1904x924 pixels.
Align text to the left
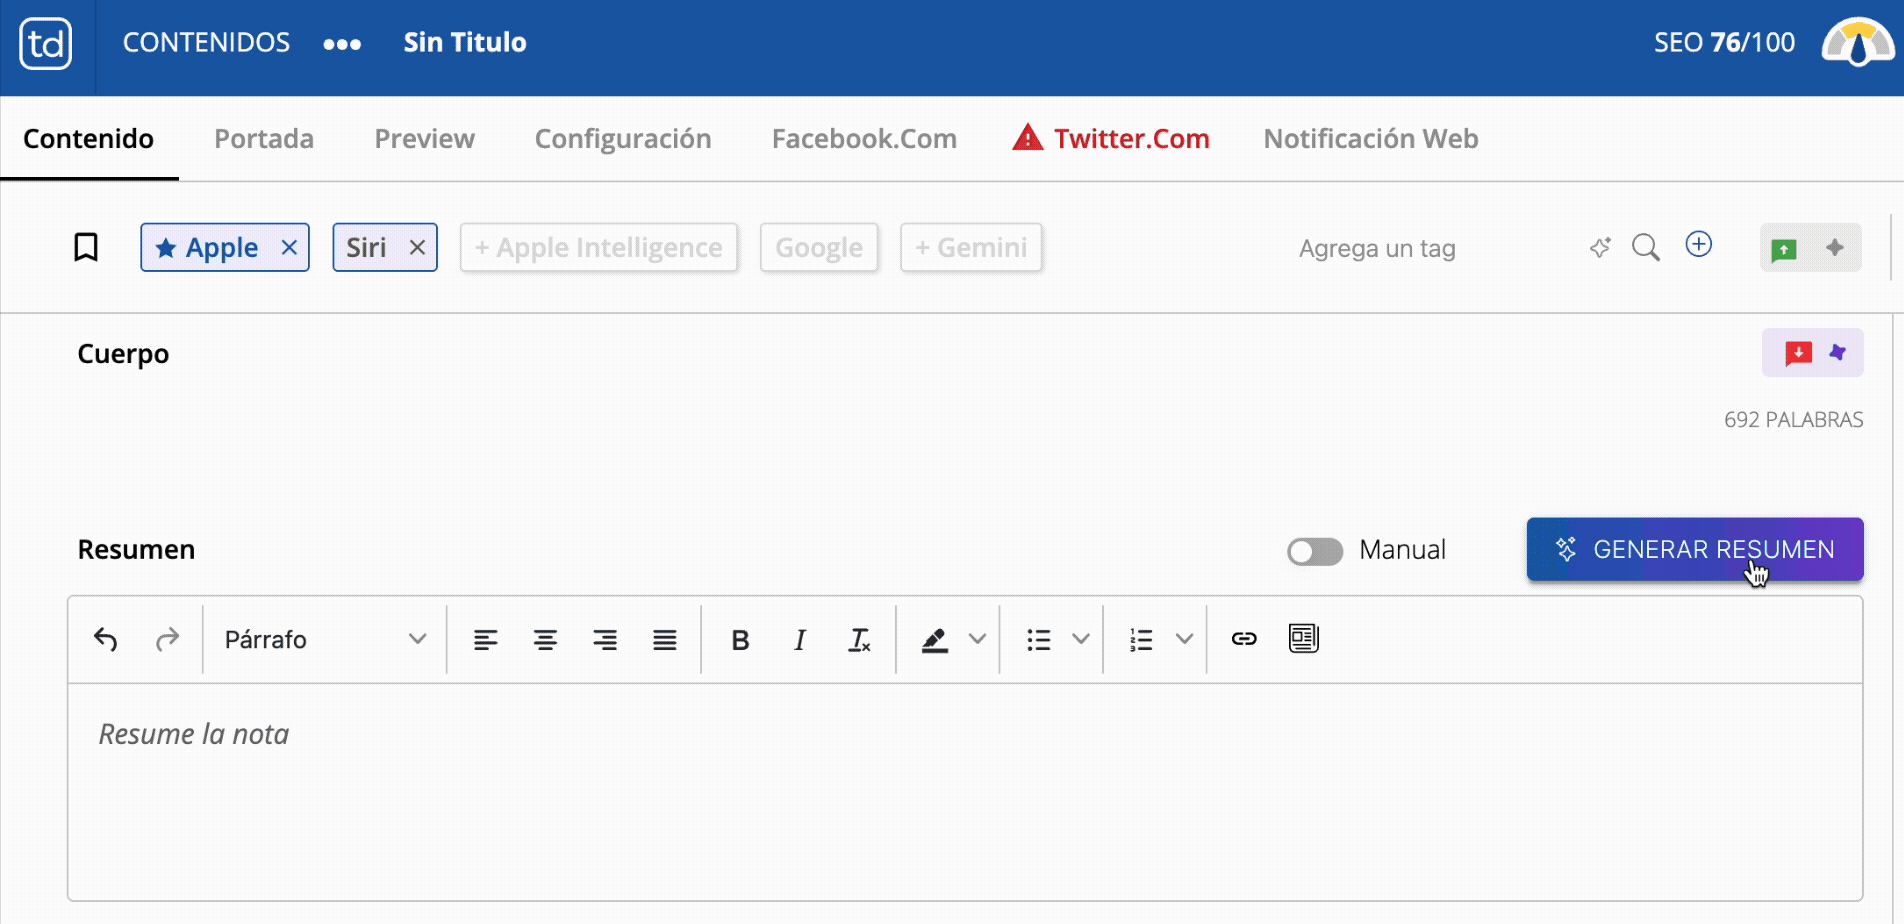[x=485, y=640]
